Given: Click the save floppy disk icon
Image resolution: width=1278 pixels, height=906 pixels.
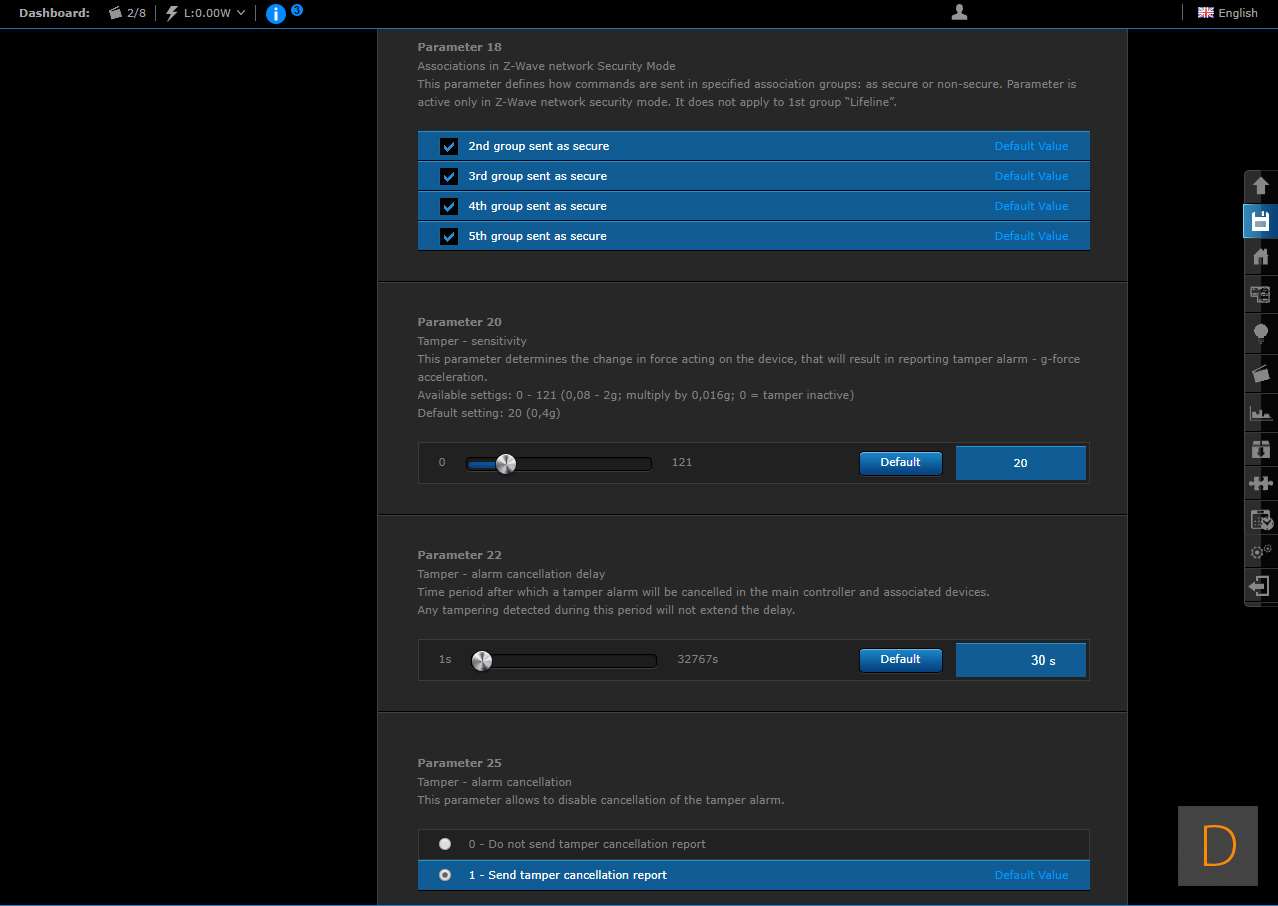Looking at the screenshot, I should pyautogui.click(x=1260, y=221).
